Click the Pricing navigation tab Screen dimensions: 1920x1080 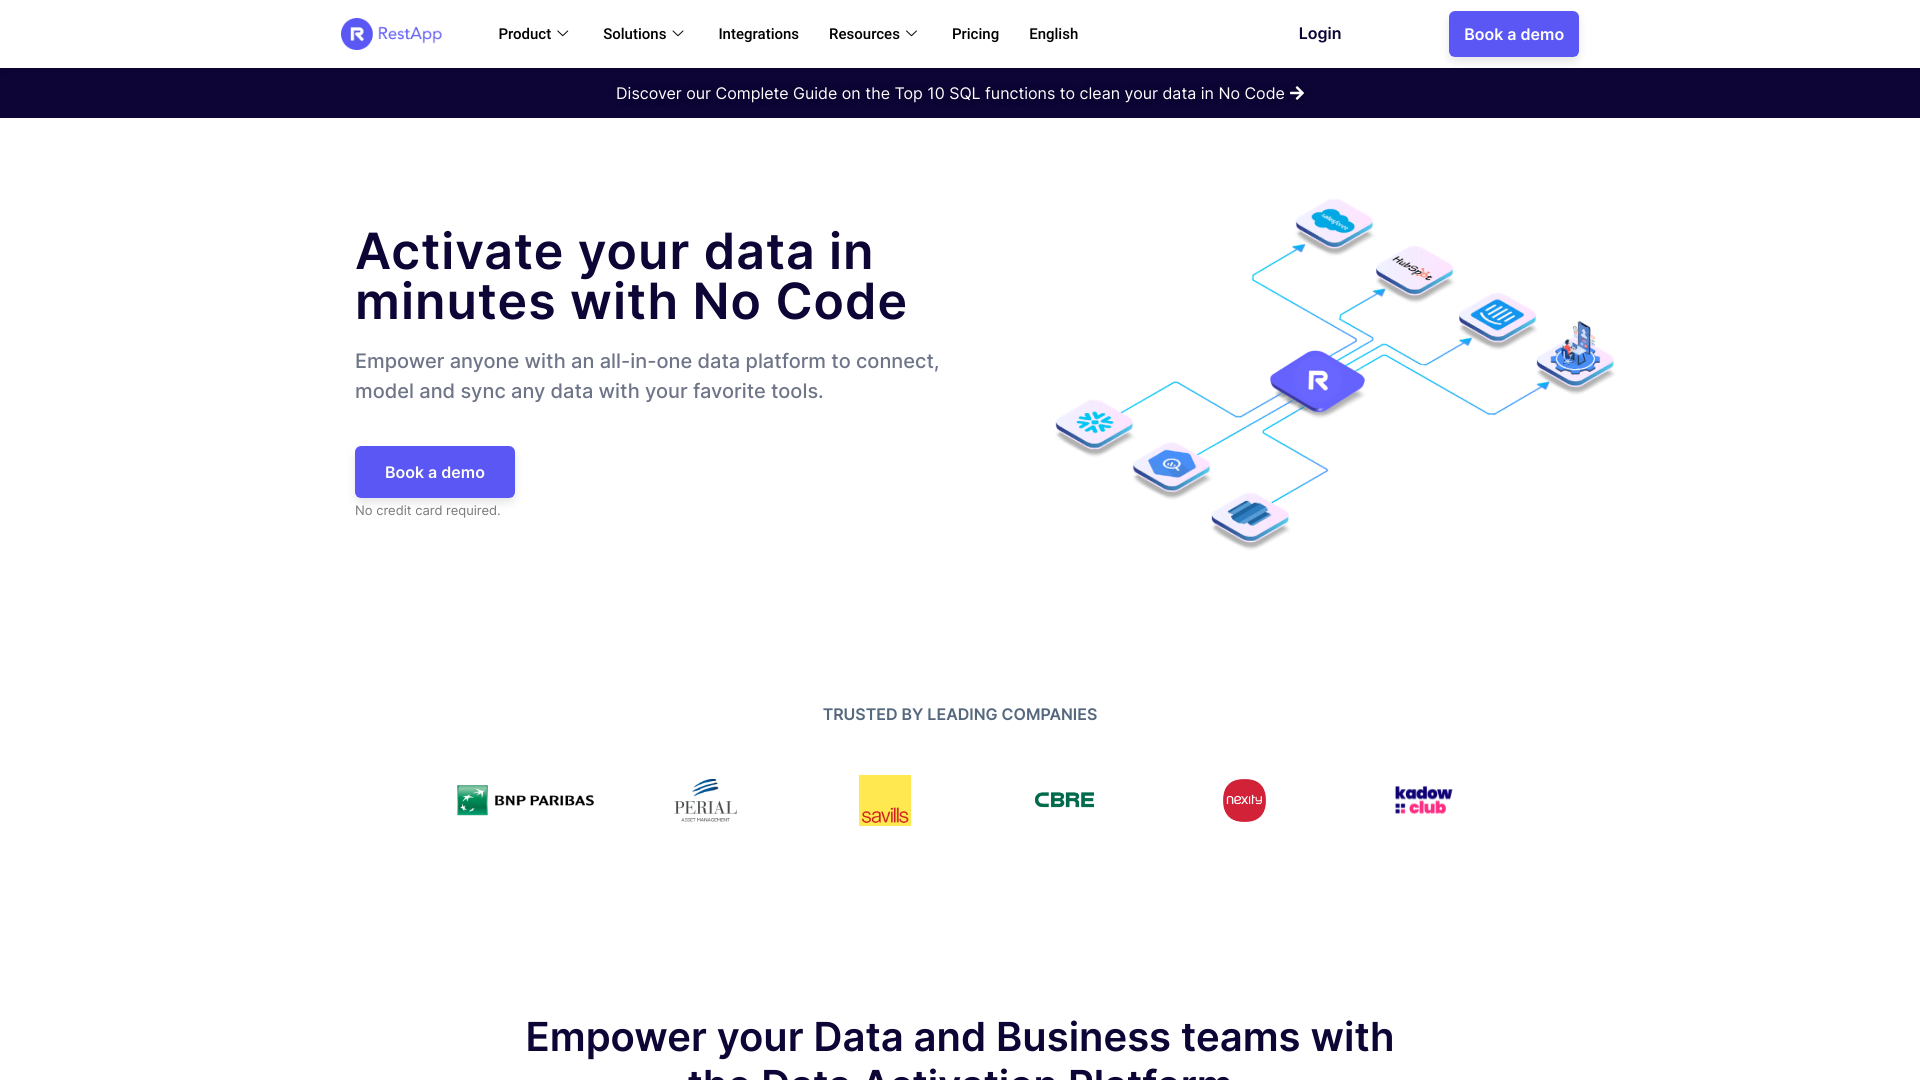(x=975, y=33)
